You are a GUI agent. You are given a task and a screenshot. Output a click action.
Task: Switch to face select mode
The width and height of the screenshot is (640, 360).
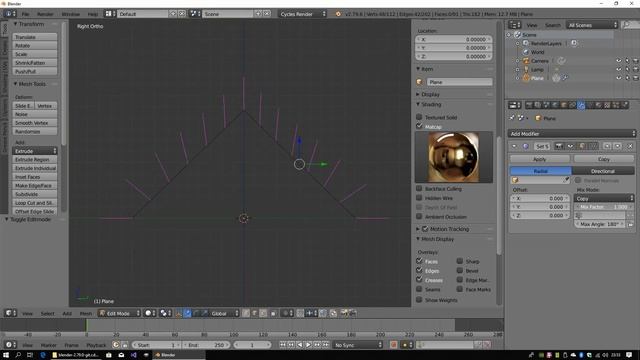point(263,313)
